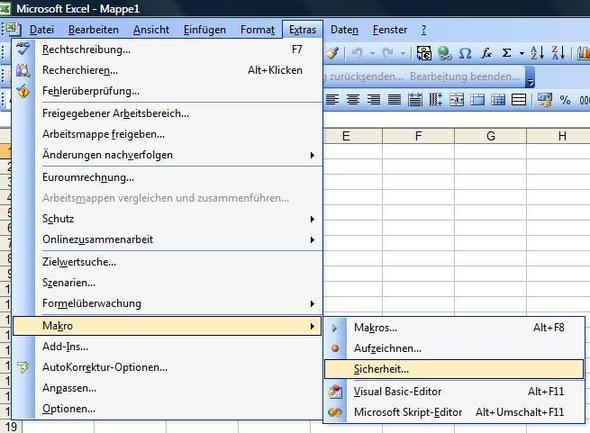Viewport: 590px width, 433px height.
Task: Click the spelling ABC checkmark icon
Action: point(23,49)
